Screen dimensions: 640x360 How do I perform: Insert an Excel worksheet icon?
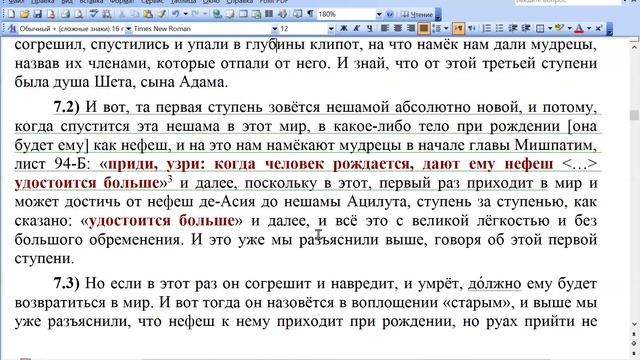256,14
